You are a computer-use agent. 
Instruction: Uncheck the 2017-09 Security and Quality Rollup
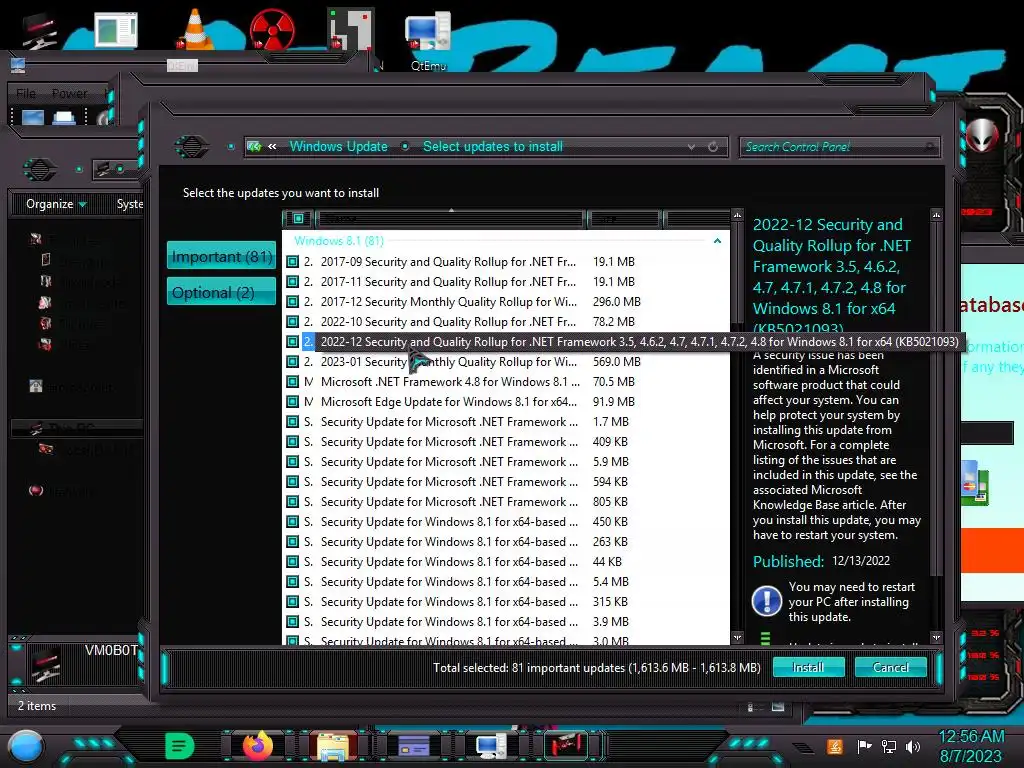(293, 262)
